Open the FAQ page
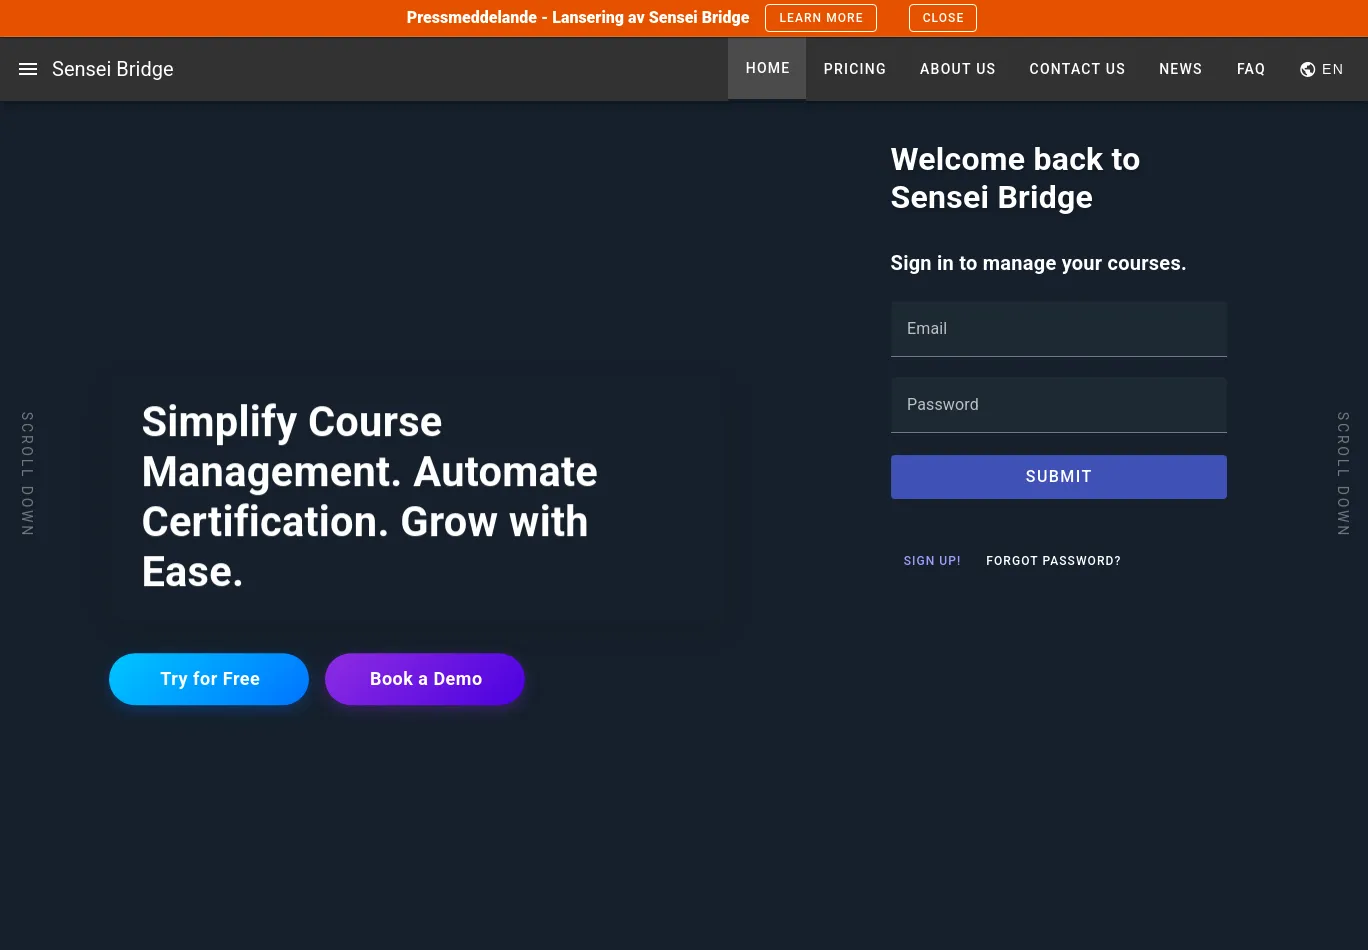Image resolution: width=1368 pixels, height=950 pixels. (x=1250, y=69)
